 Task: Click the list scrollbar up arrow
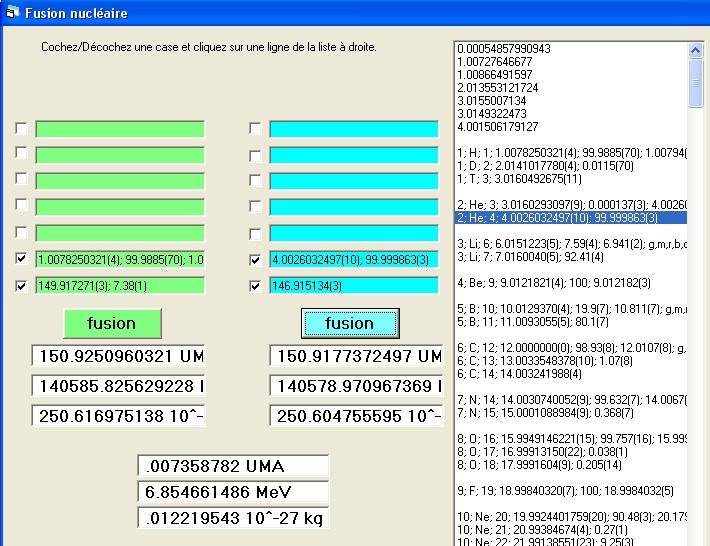696,50
